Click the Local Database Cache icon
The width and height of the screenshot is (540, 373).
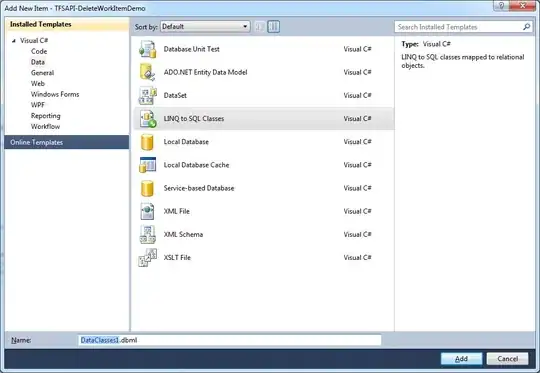coord(148,165)
